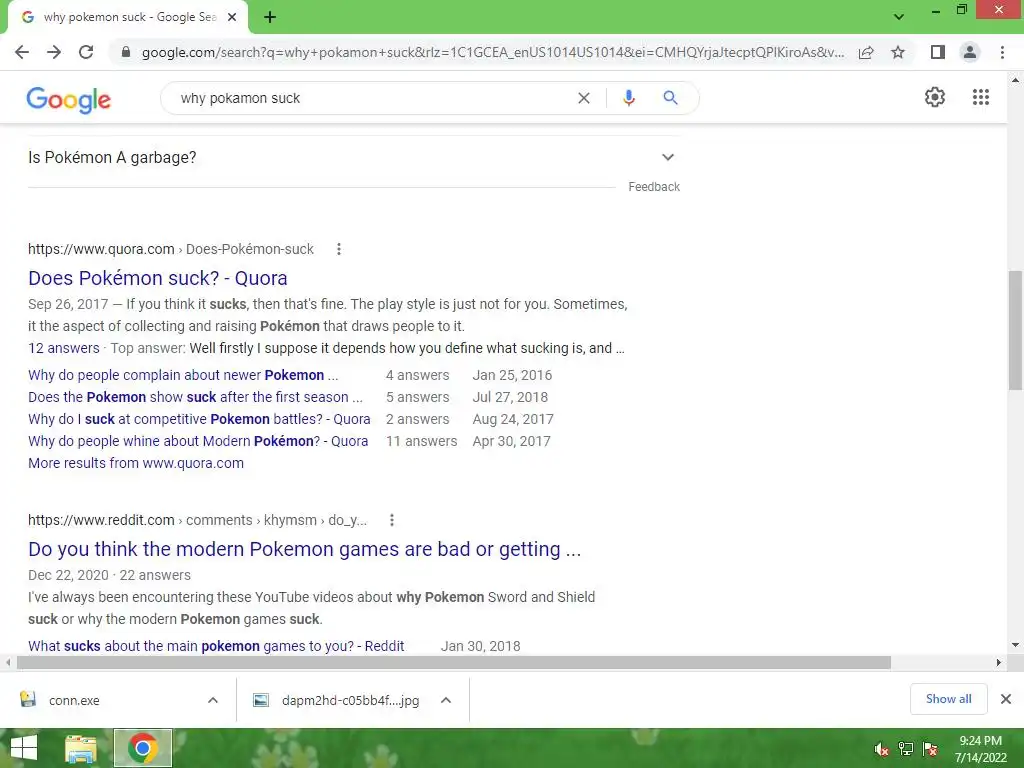This screenshot has height=768, width=1024.
Task: Open File Explorer from the taskbar
Action: 81,748
